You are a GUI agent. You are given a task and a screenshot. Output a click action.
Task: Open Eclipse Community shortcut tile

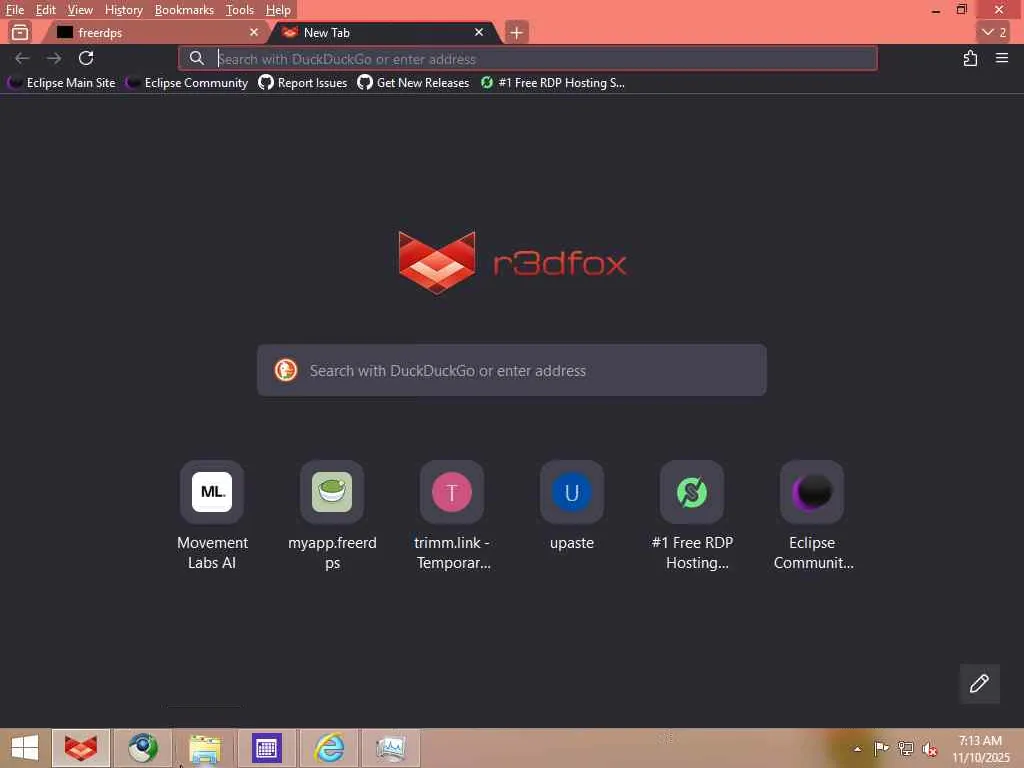(x=812, y=516)
